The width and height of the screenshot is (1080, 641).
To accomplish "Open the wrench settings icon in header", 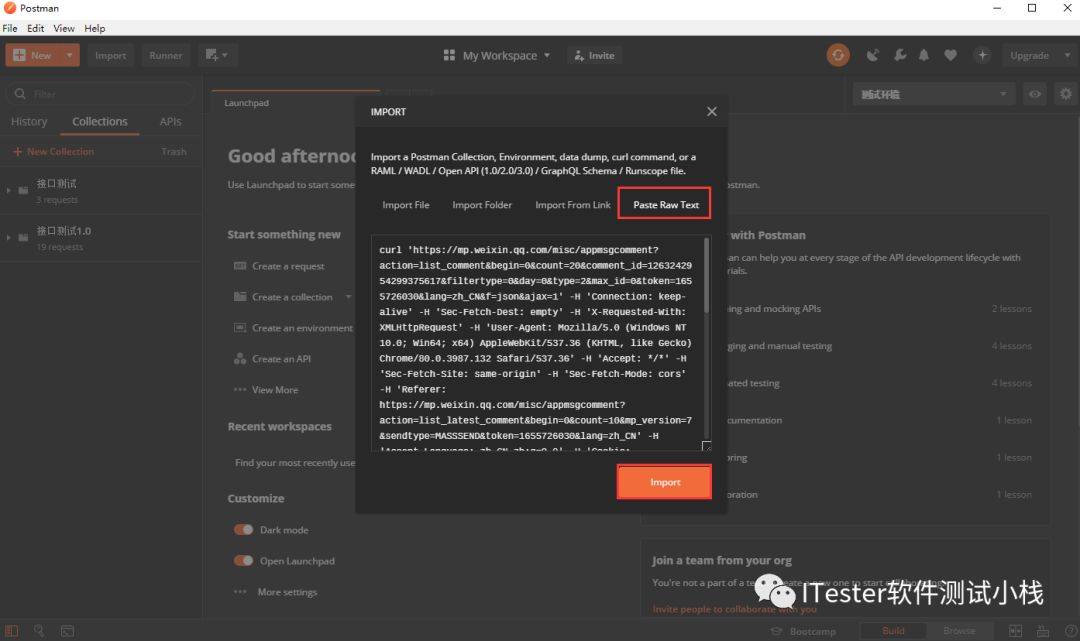I will (x=900, y=55).
